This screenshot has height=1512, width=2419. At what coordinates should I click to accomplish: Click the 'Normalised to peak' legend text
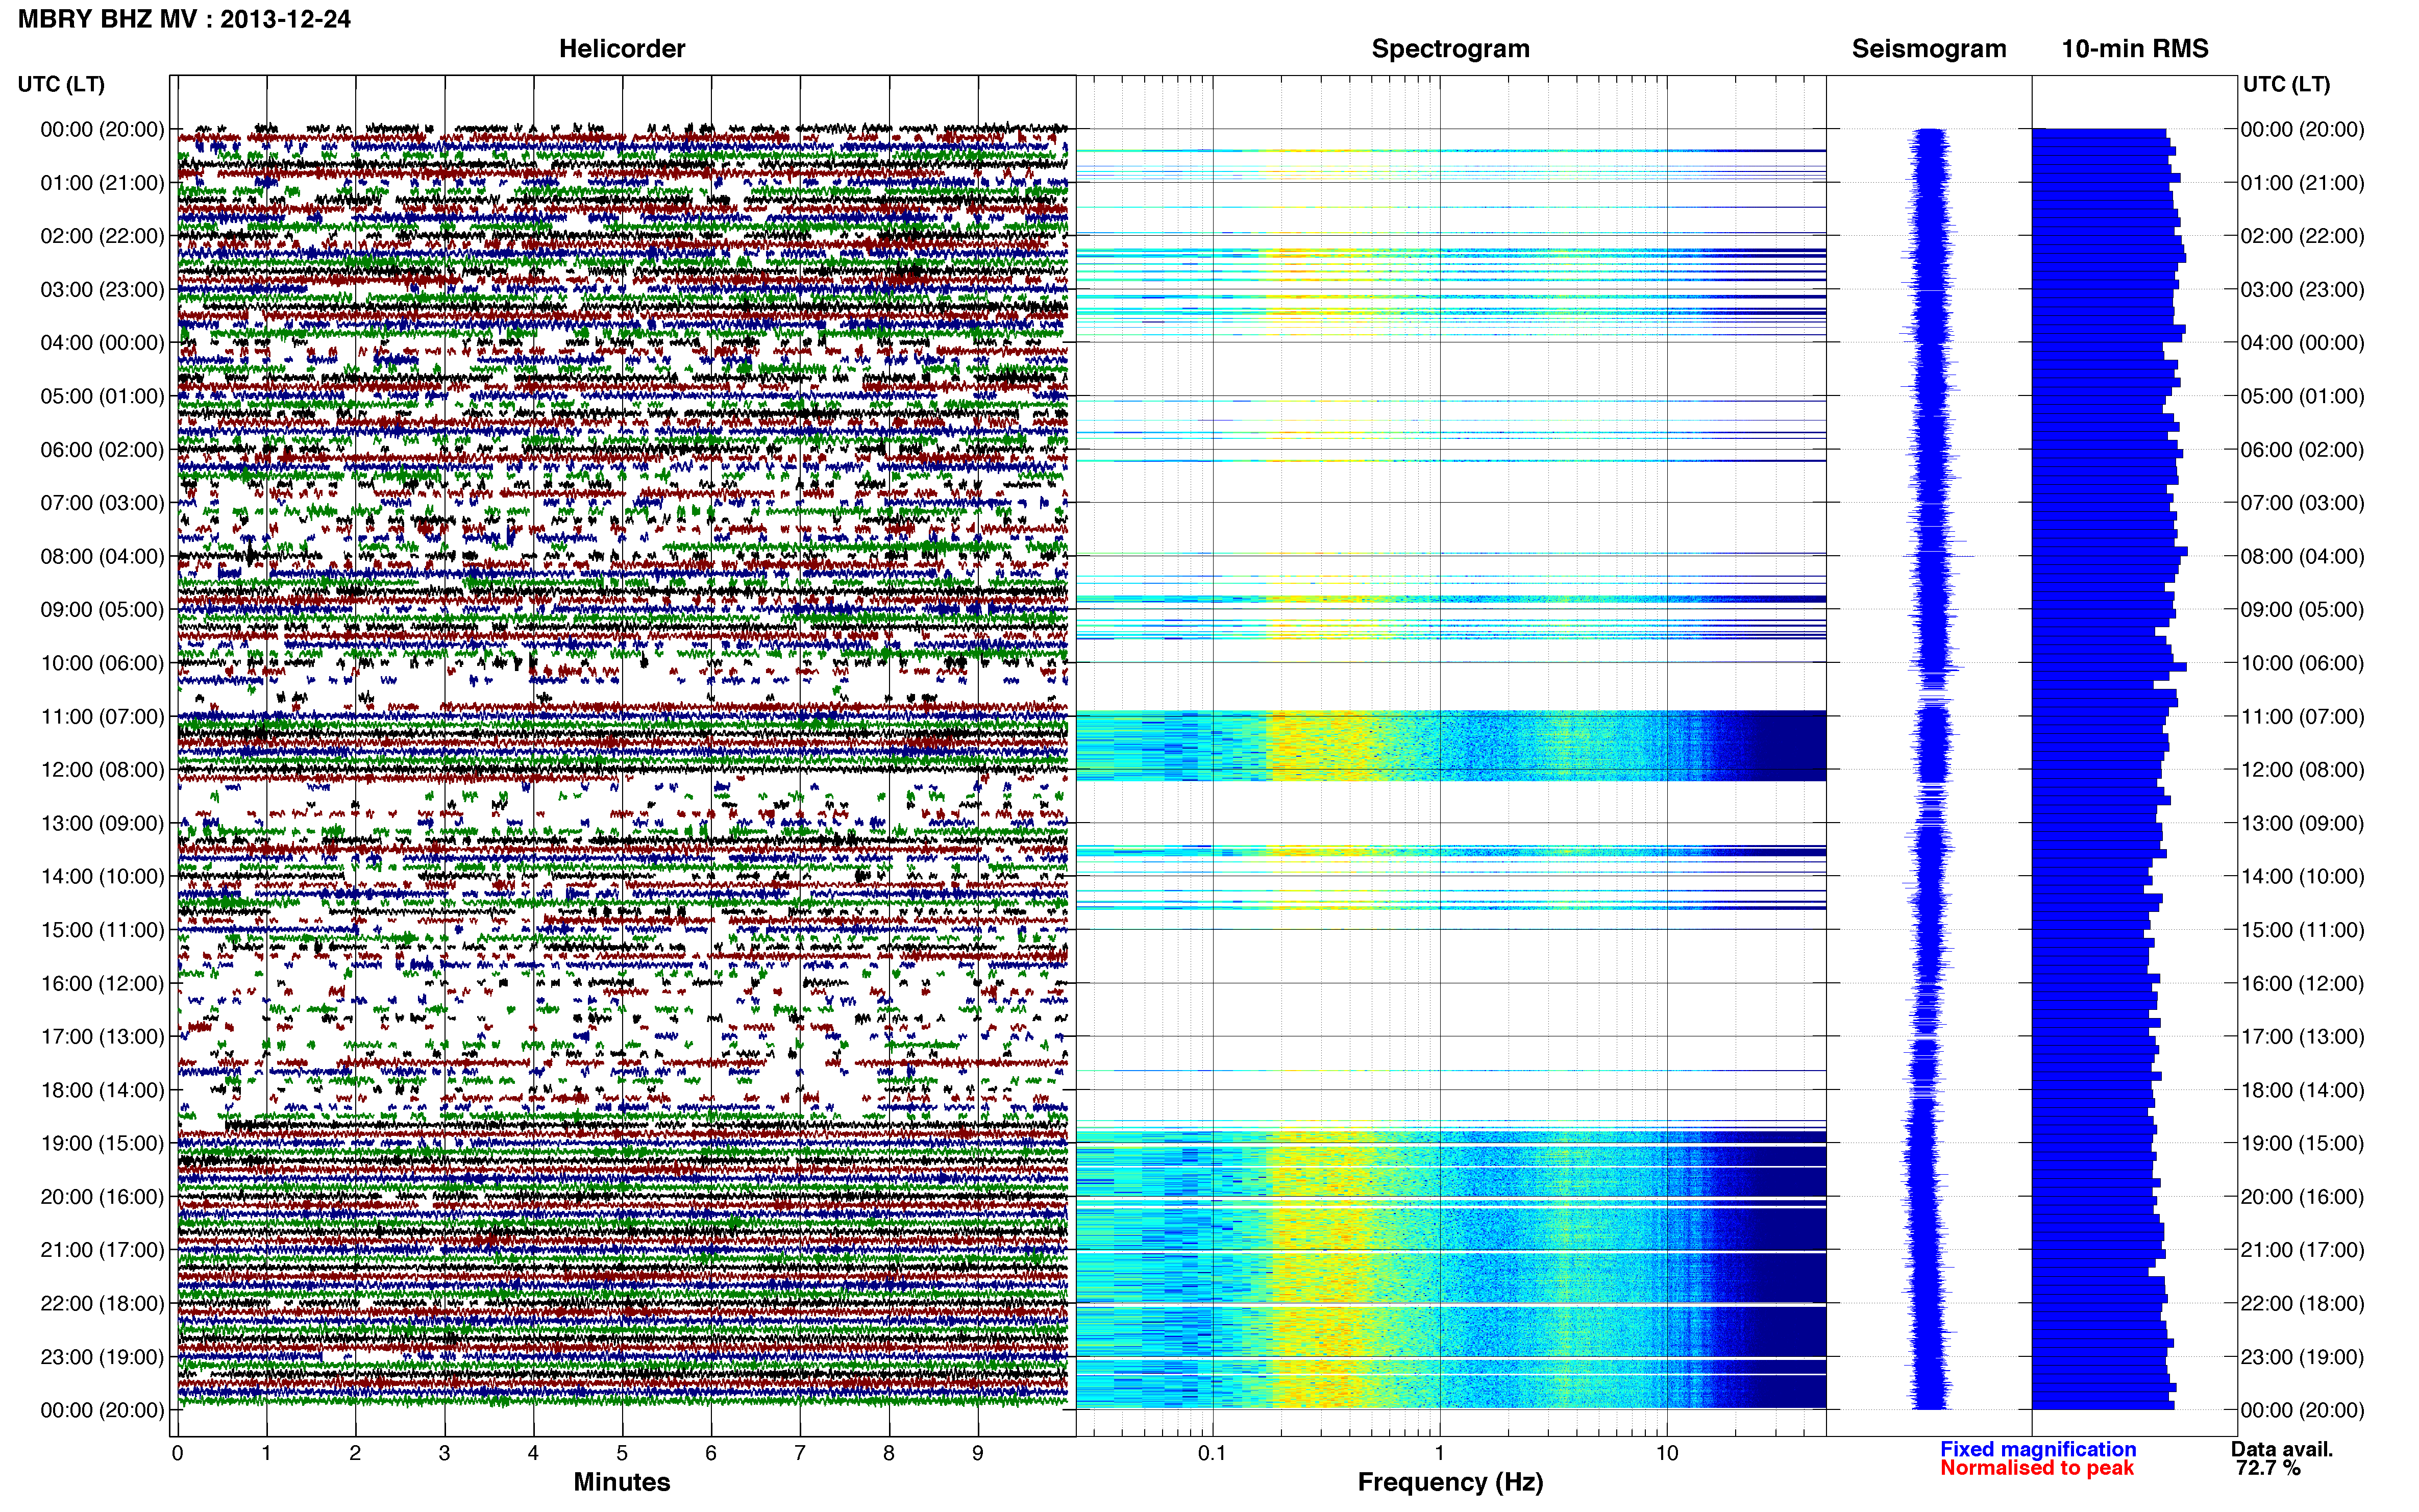coord(2037,1468)
